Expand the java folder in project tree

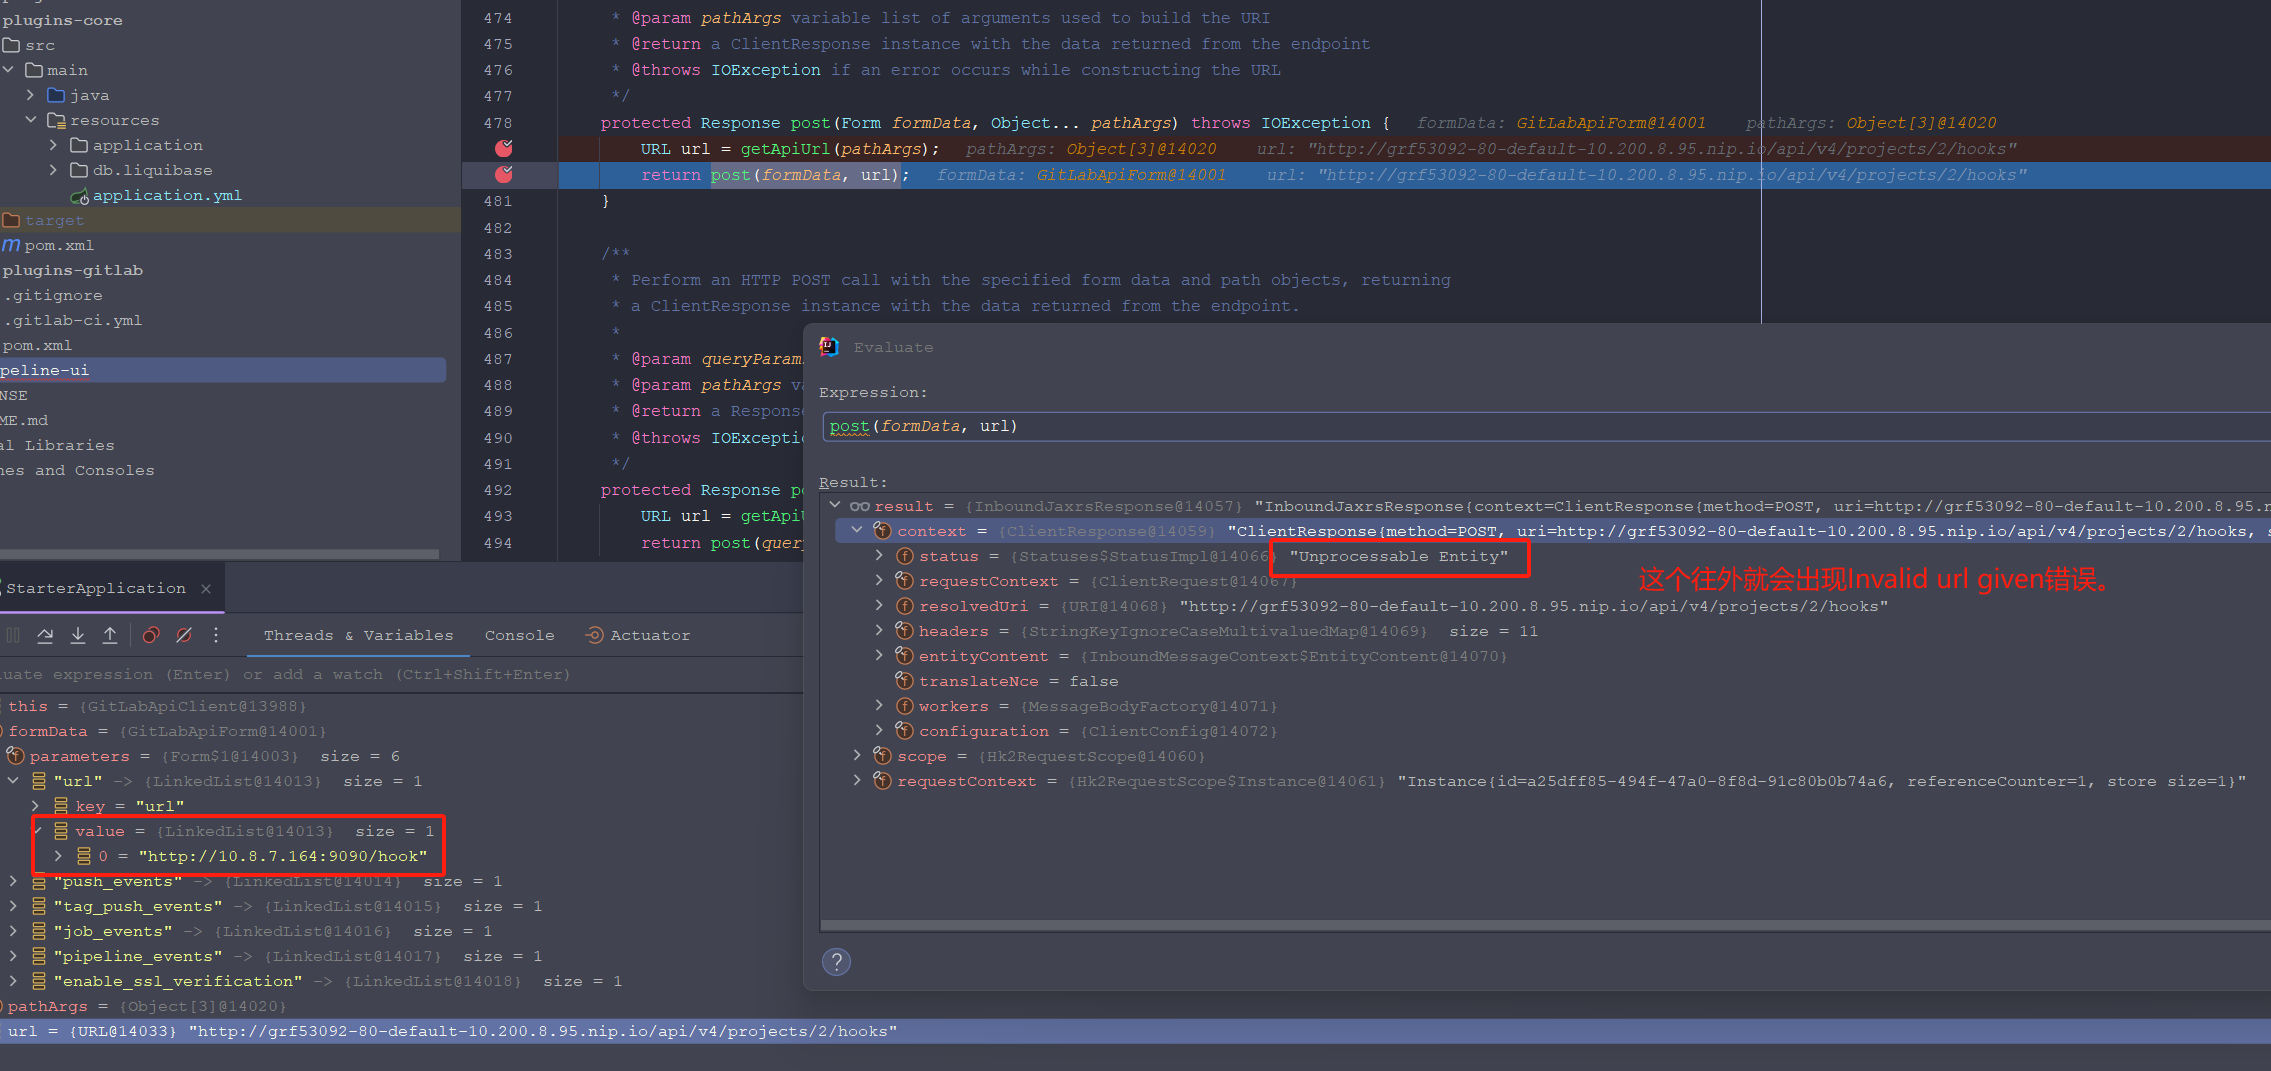click(x=31, y=95)
